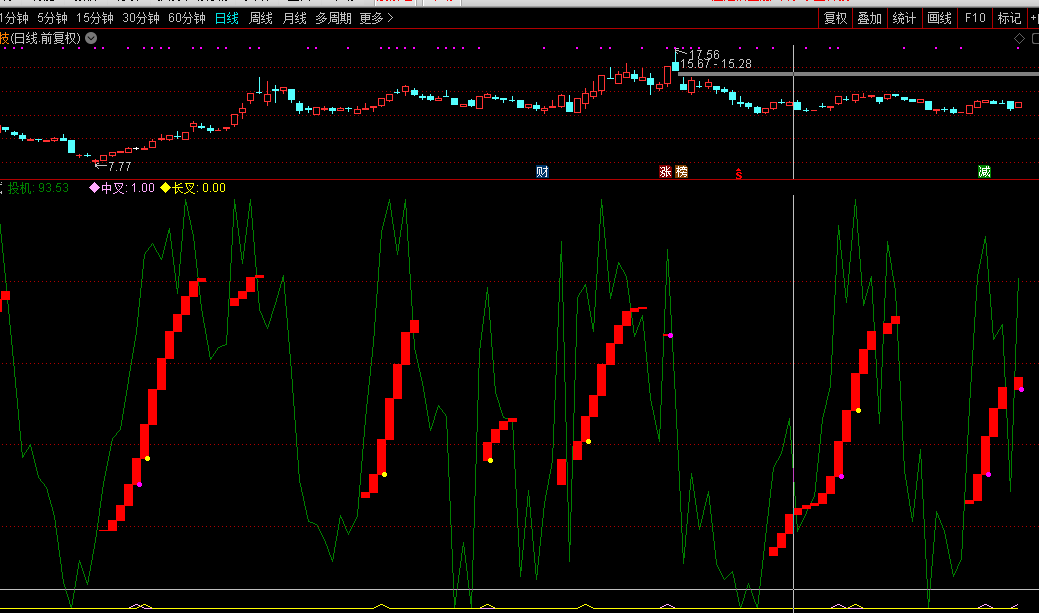Click the 涨 event marker on chart
Viewport: 1039px width, 613px height.
tap(665, 172)
